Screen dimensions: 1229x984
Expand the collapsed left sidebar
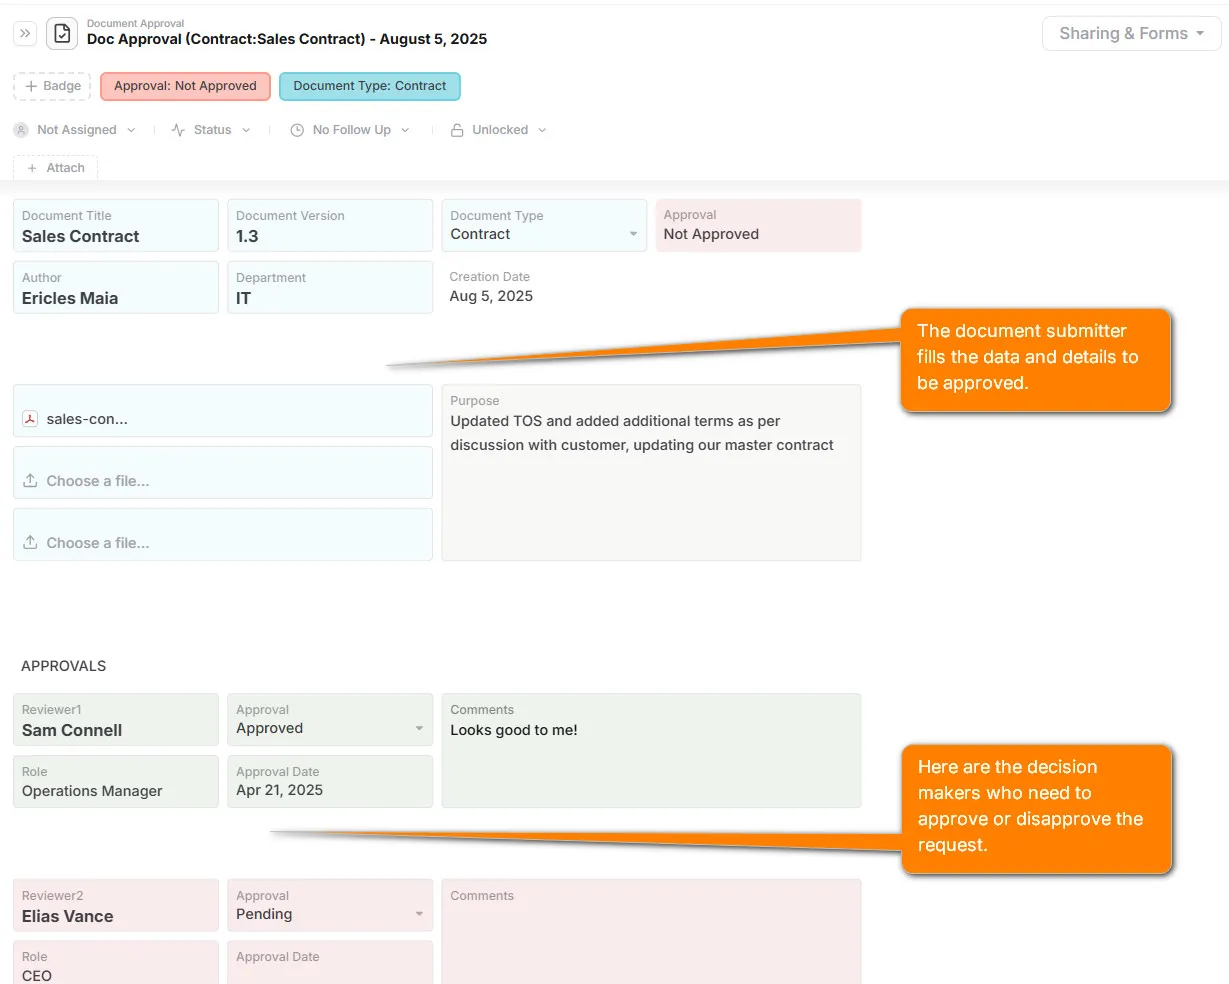pyautogui.click(x=24, y=33)
